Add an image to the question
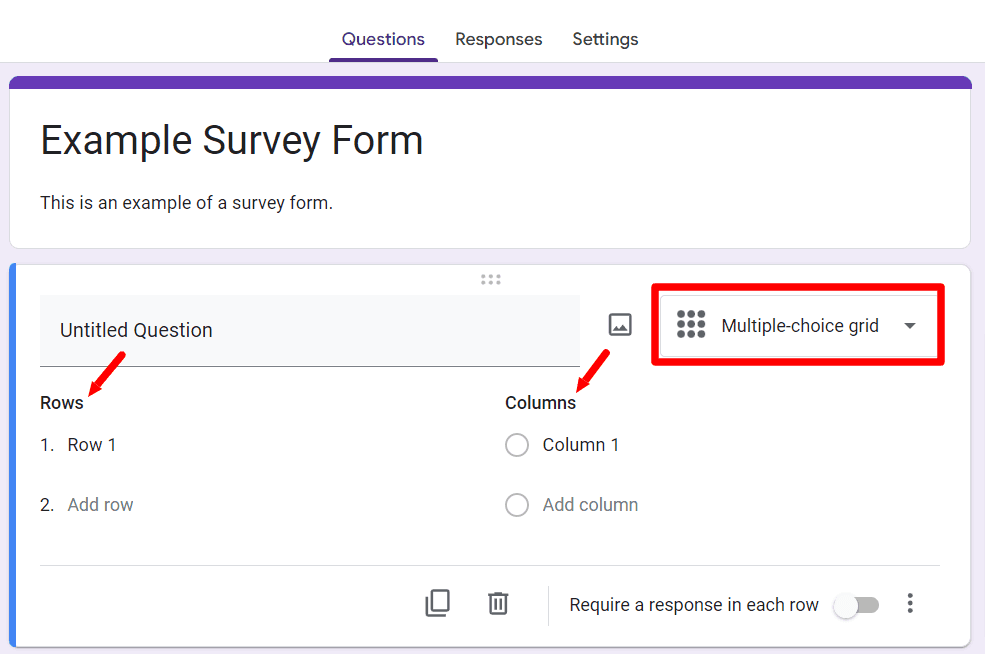The height and width of the screenshot is (654, 985). click(x=620, y=325)
